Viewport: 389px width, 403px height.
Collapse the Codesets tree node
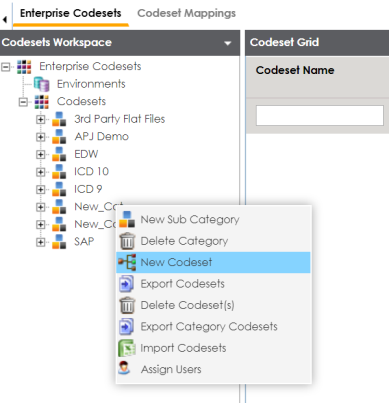pos(23,102)
